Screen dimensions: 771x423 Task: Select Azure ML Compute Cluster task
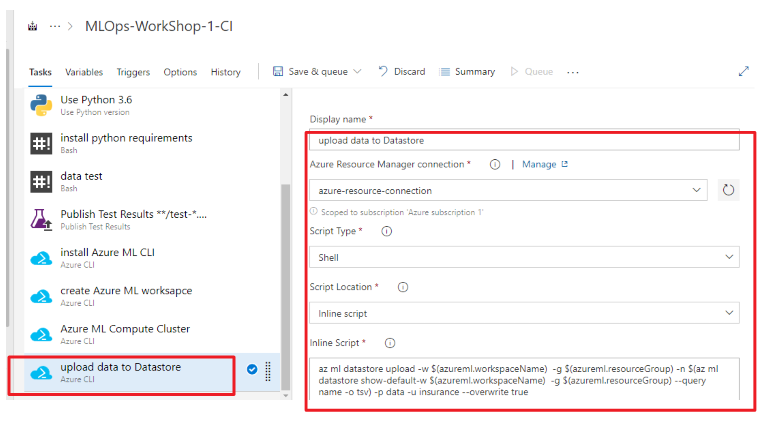(152, 334)
